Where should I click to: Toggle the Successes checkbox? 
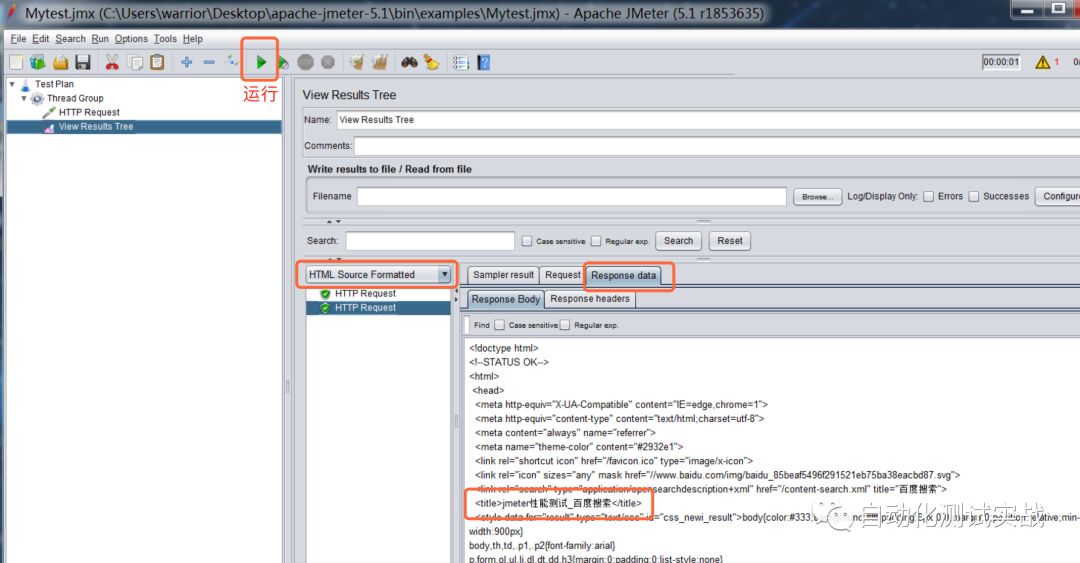click(x=974, y=196)
